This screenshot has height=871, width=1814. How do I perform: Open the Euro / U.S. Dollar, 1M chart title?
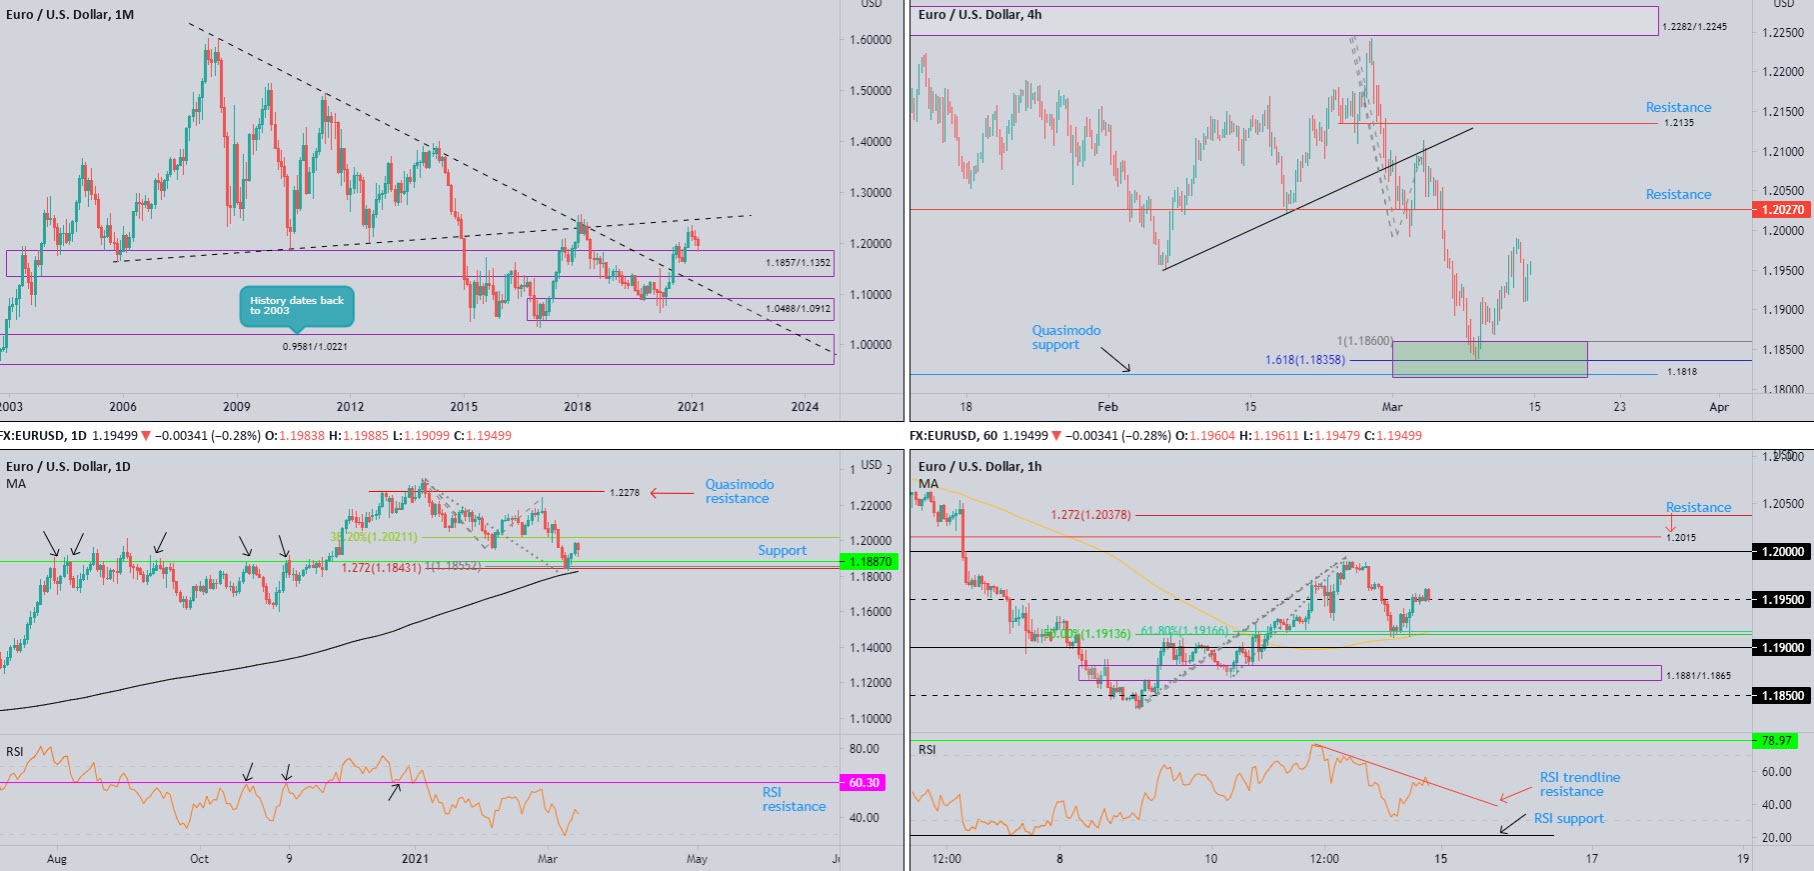70,15
